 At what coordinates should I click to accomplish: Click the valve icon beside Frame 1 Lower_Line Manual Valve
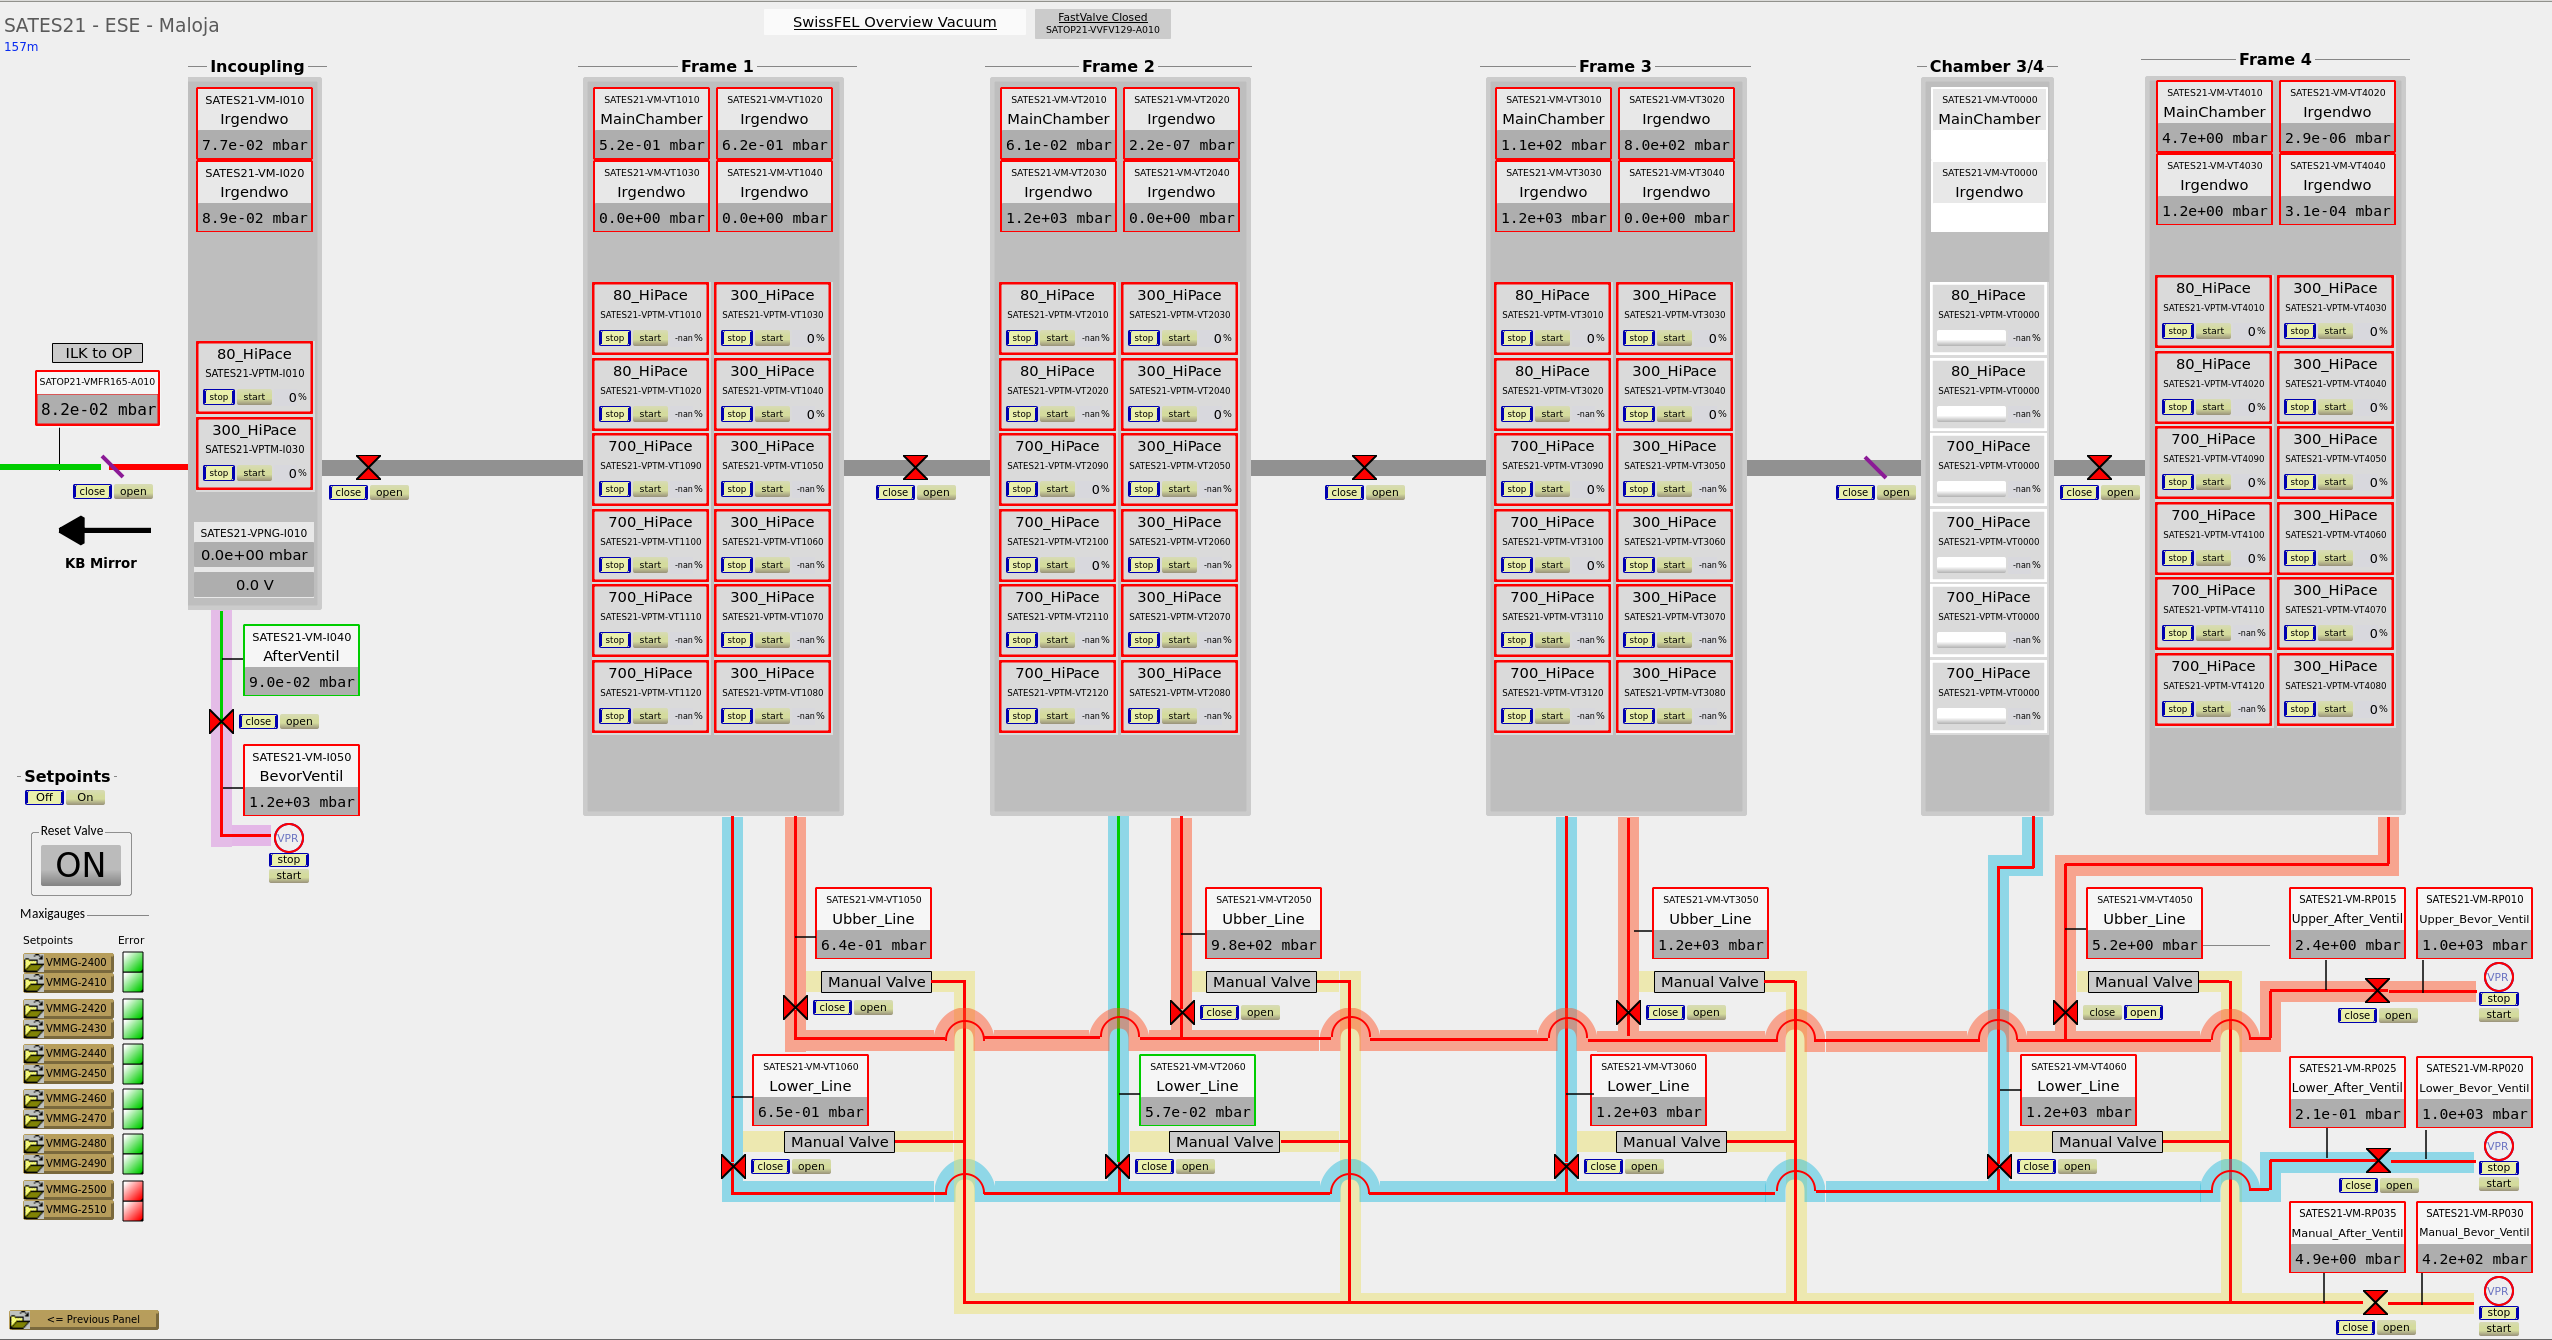733,1166
